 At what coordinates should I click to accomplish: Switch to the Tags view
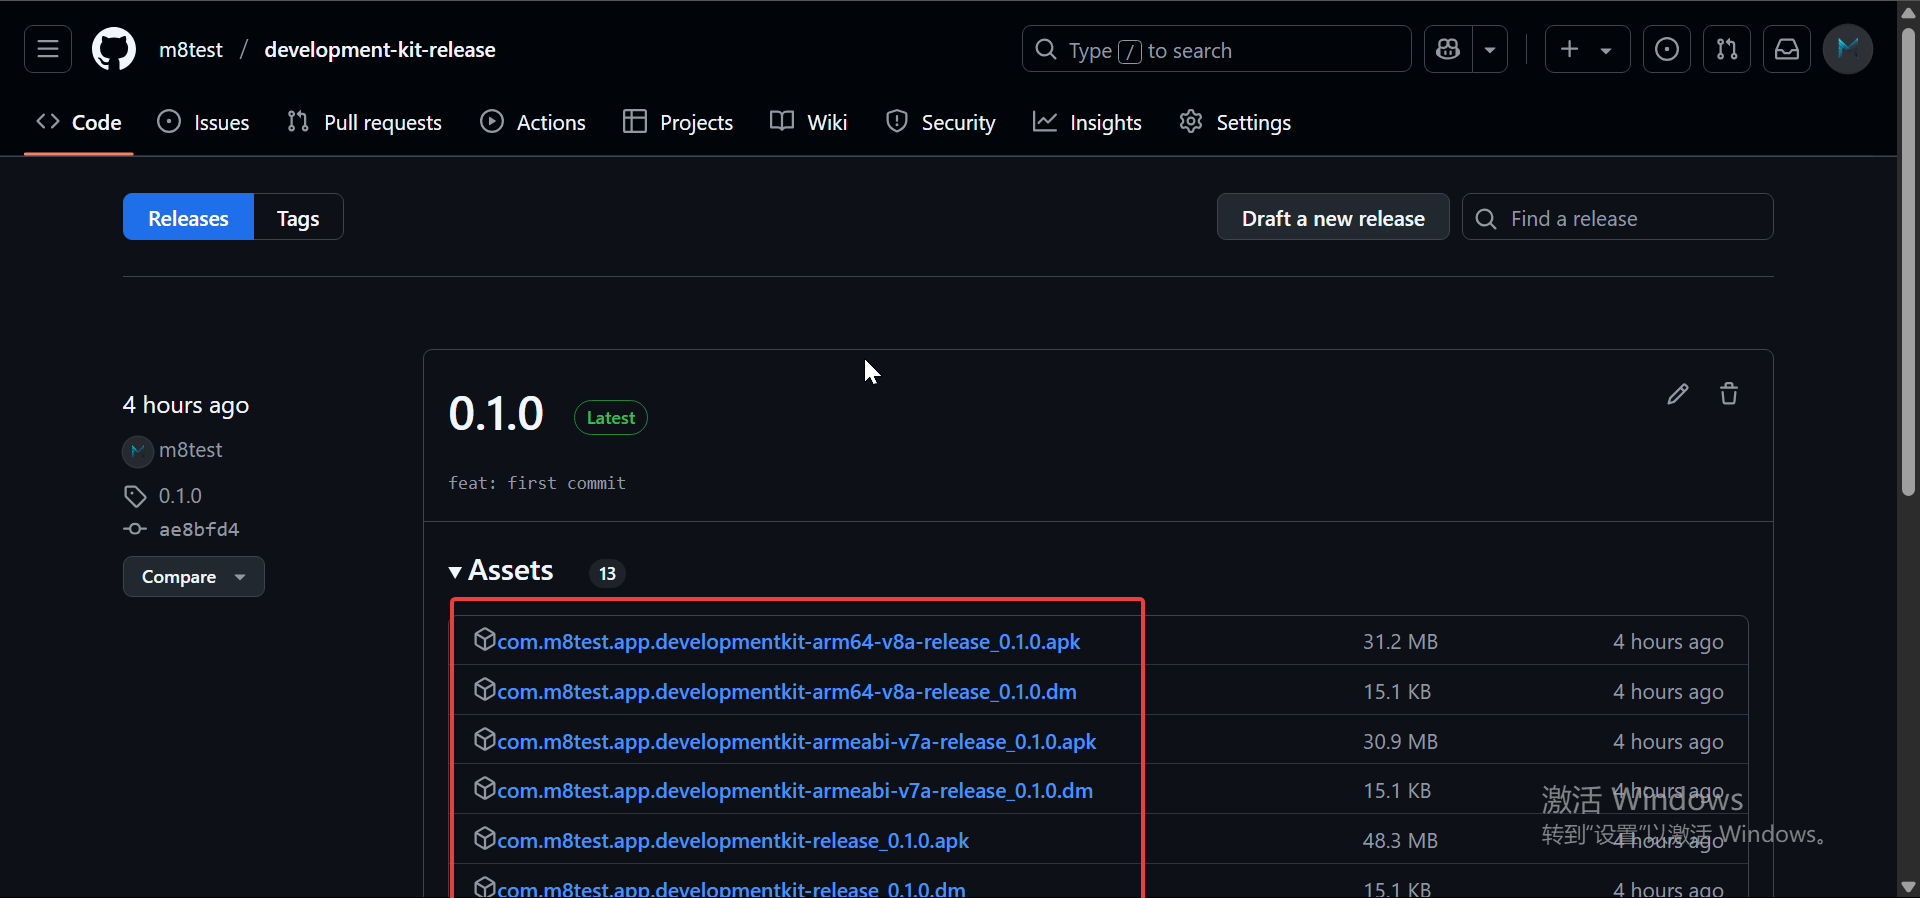coord(298,218)
